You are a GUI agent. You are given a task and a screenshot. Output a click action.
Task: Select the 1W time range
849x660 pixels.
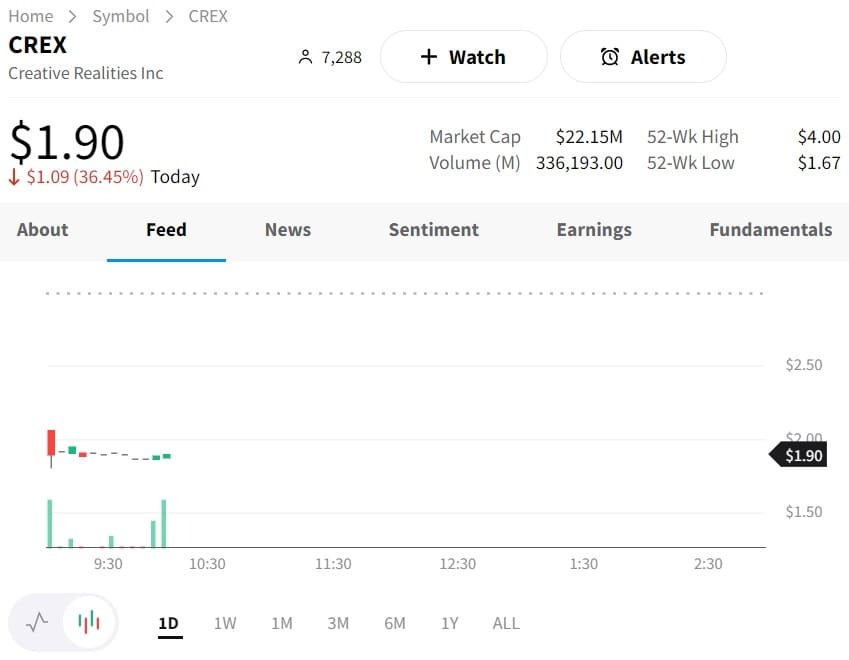point(225,623)
